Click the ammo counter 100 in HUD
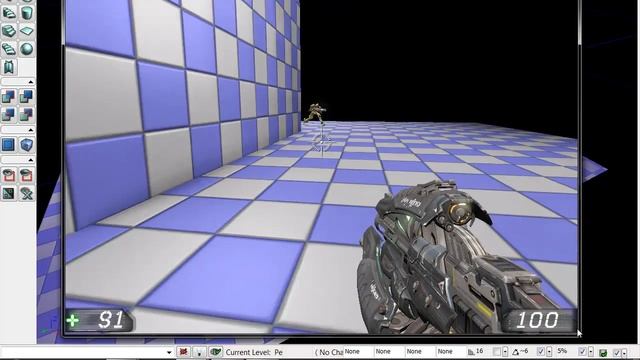The width and height of the screenshot is (640, 360). pyautogui.click(x=537, y=320)
